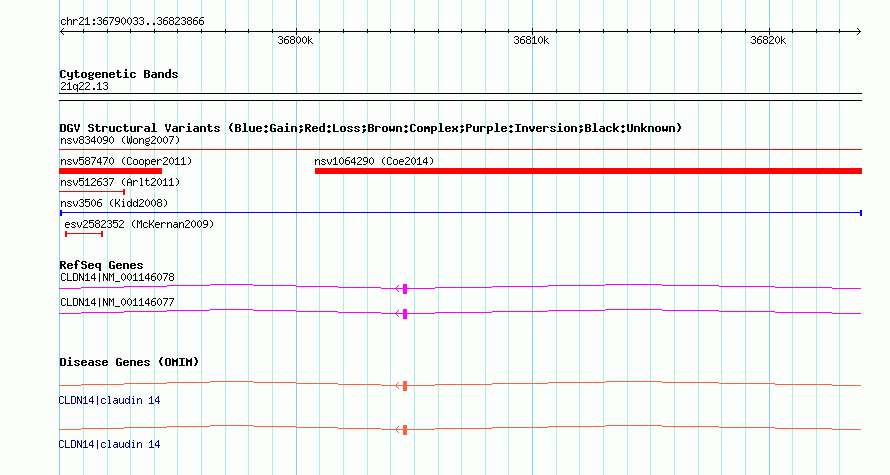
Task: Click the right arrow end of the ruler
Action: tap(859, 32)
